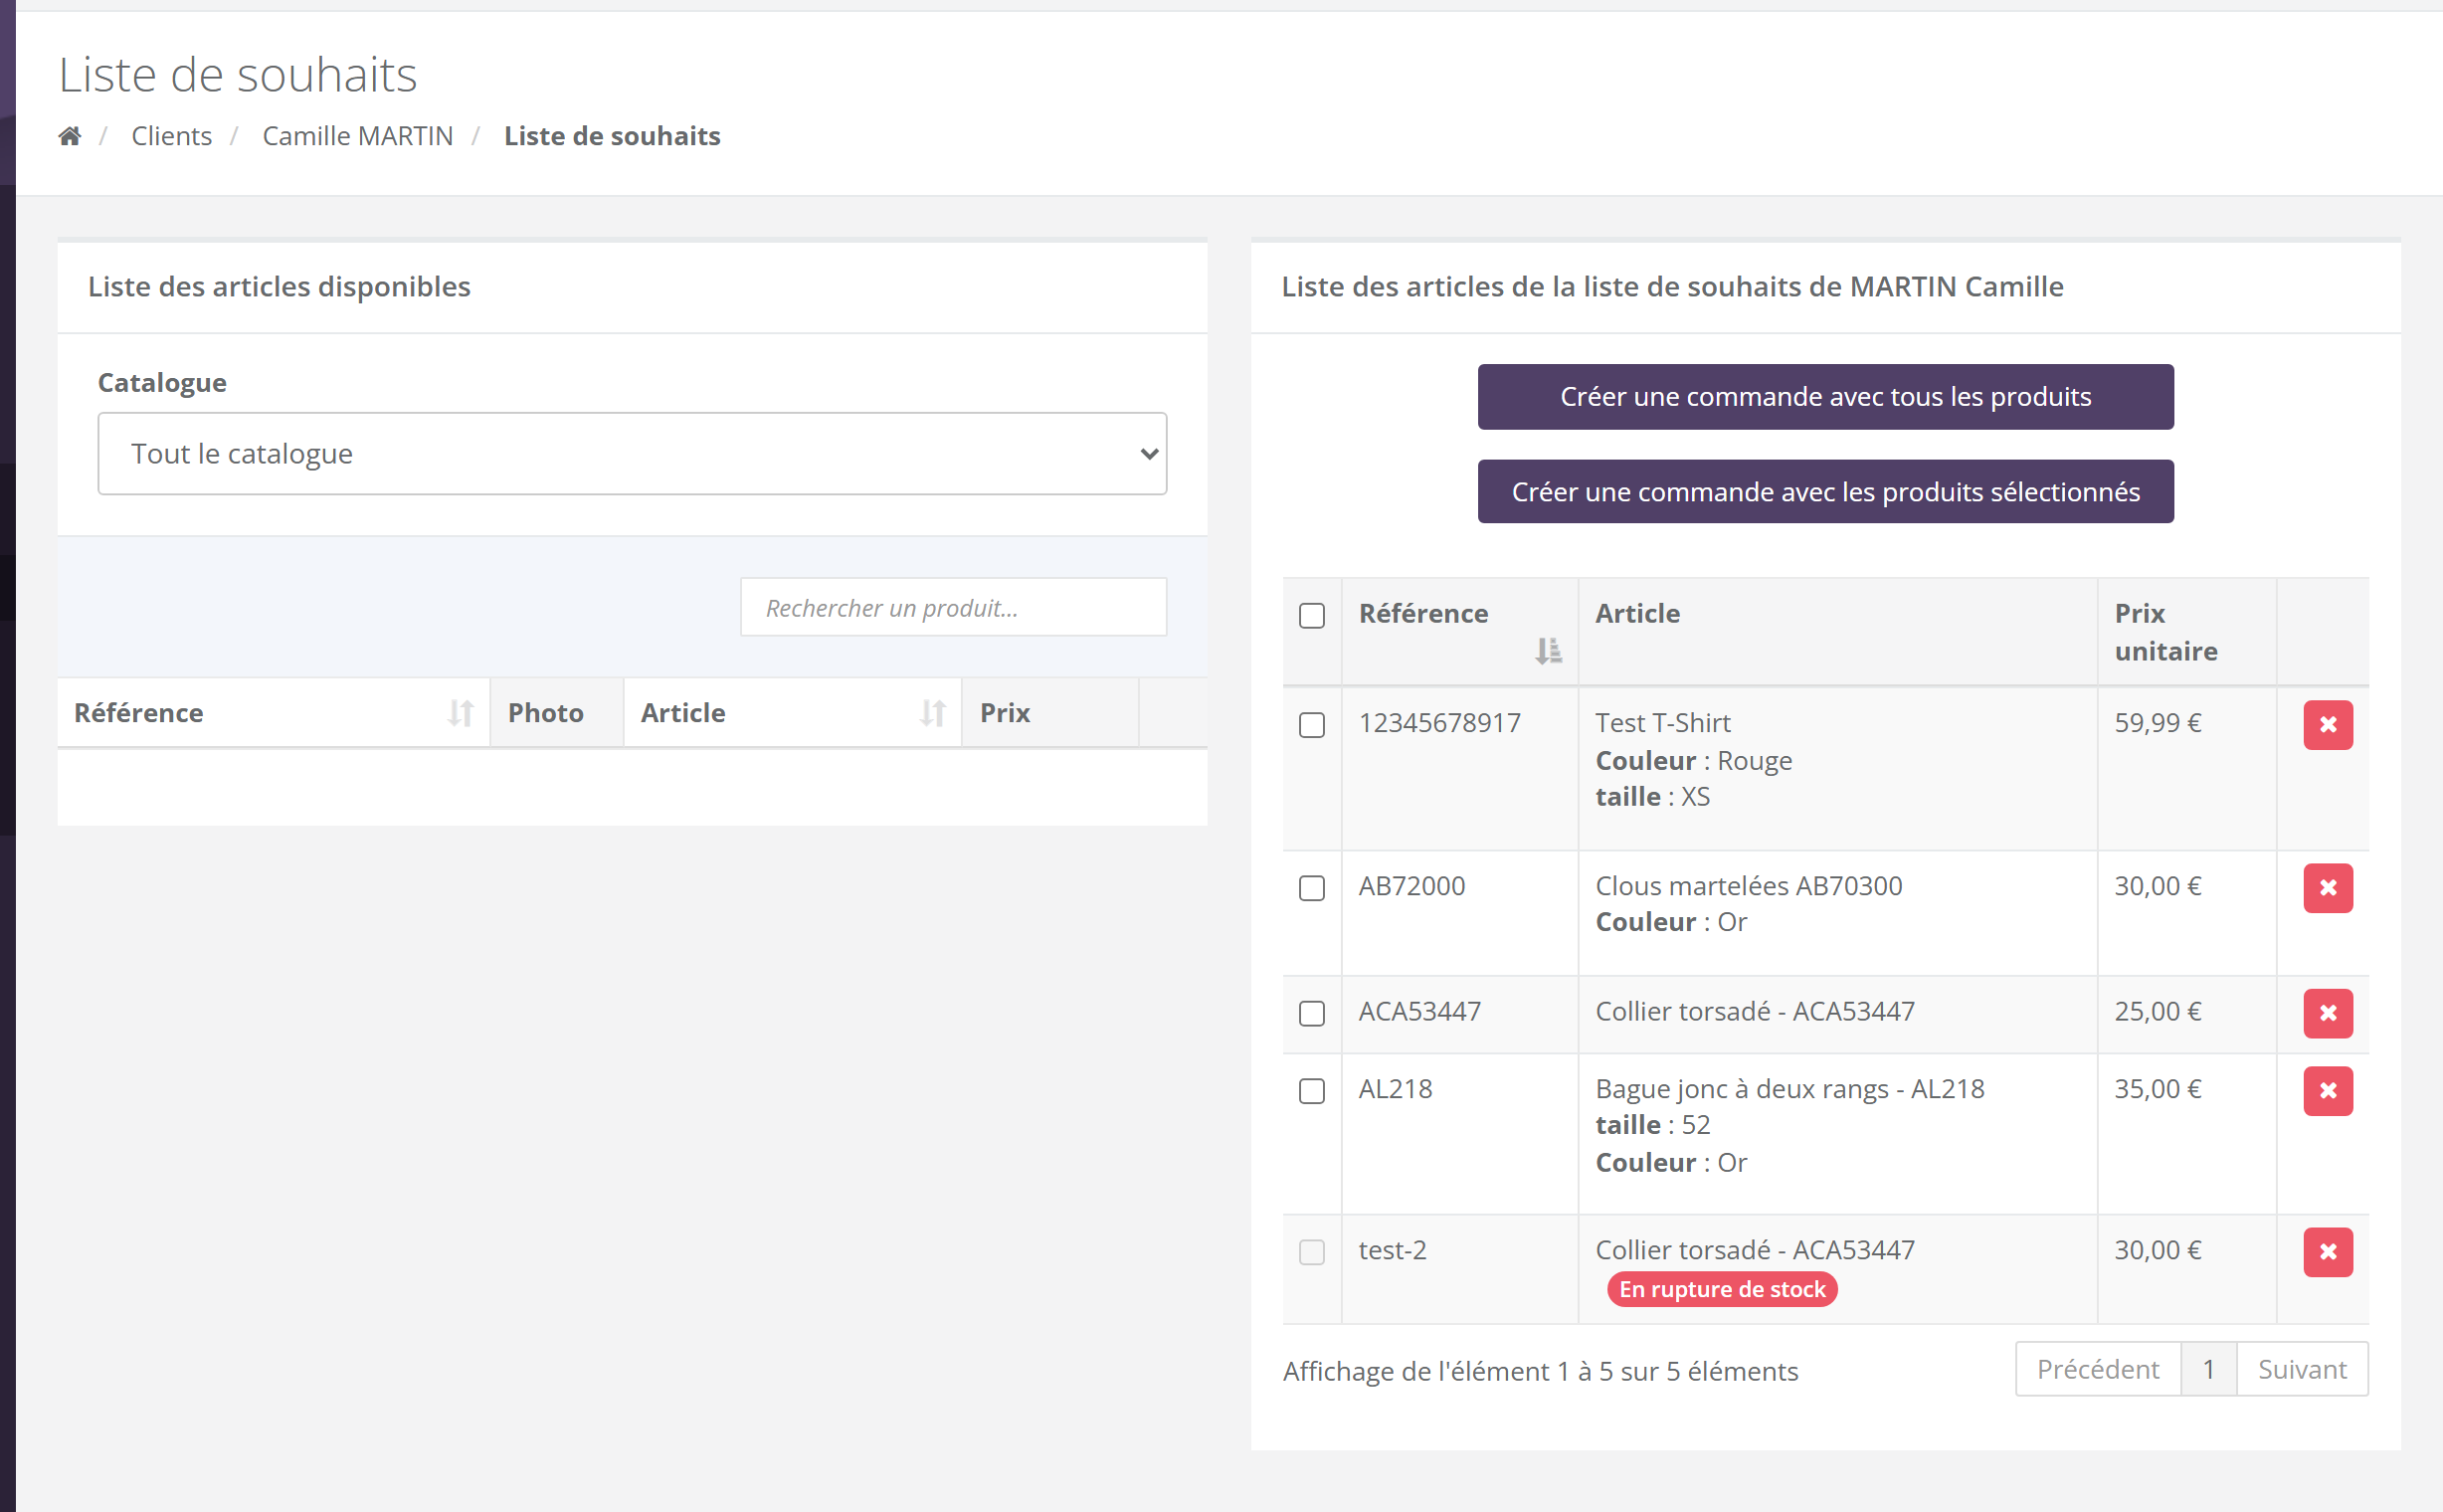Delete the AL218 Bague jonc row
The width and height of the screenshot is (2443, 1512).
click(x=2327, y=1091)
